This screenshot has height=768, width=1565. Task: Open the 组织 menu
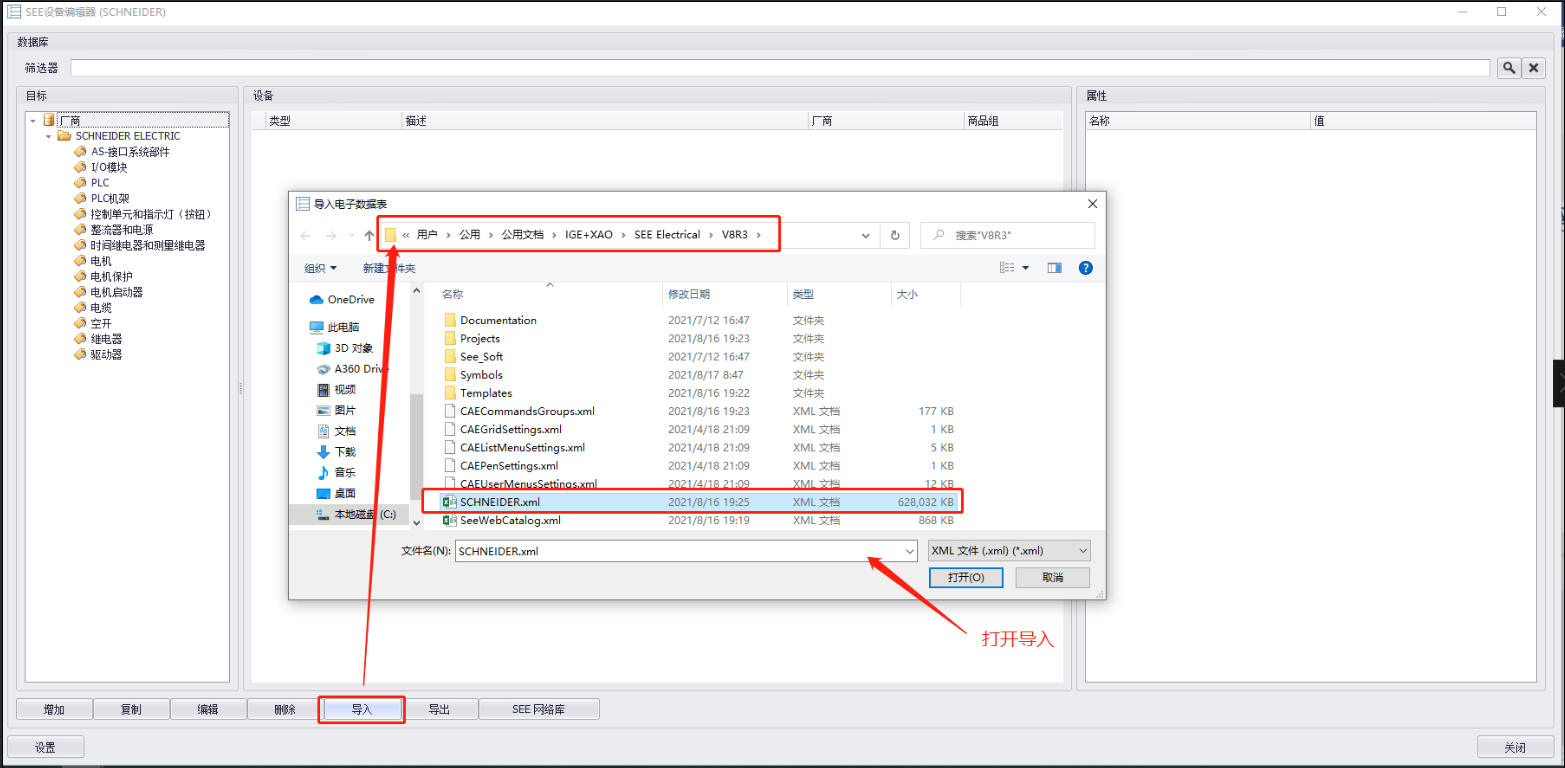click(320, 268)
